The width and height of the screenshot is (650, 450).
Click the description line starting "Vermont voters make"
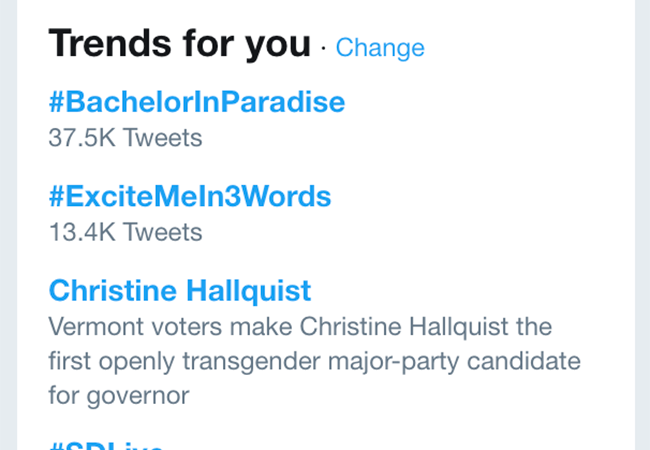coord(300,327)
